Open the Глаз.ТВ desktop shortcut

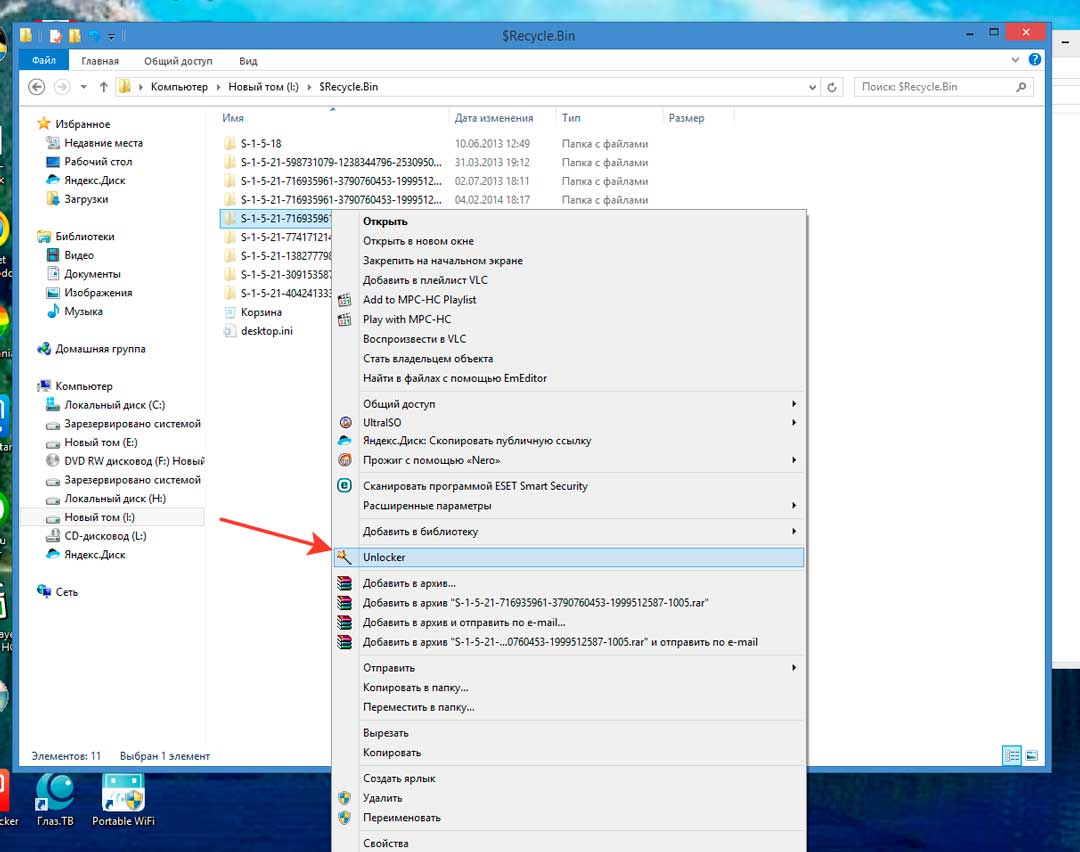click(x=55, y=799)
